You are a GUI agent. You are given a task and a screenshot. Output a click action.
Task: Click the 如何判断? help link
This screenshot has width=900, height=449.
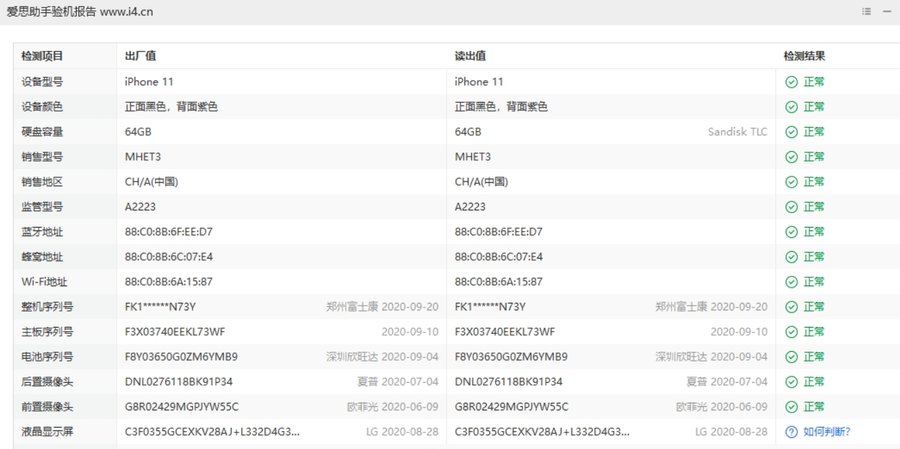click(827, 432)
